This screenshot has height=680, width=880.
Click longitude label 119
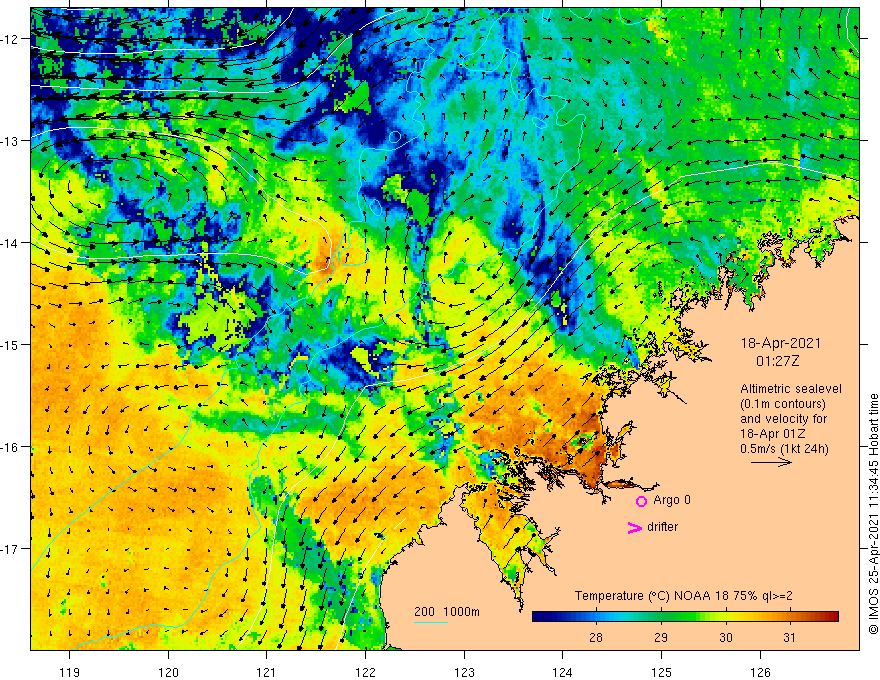(x=70, y=672)
